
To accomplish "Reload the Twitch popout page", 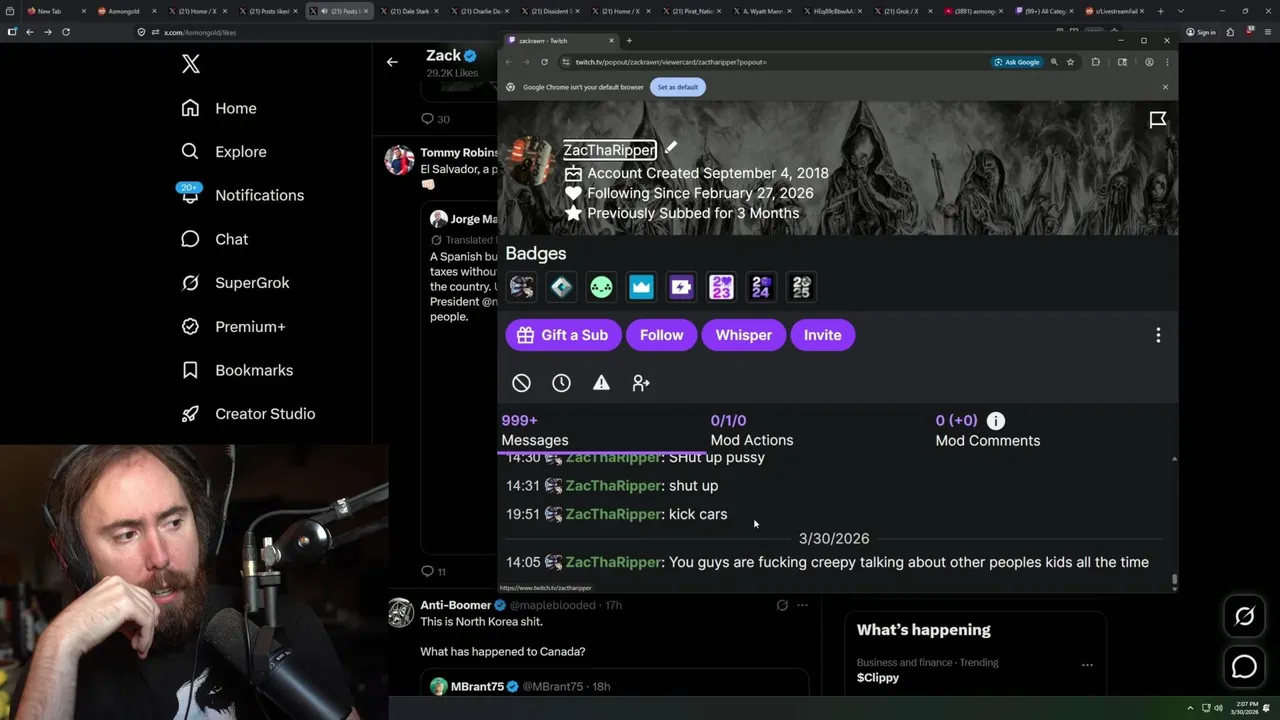I will (544, 62).
